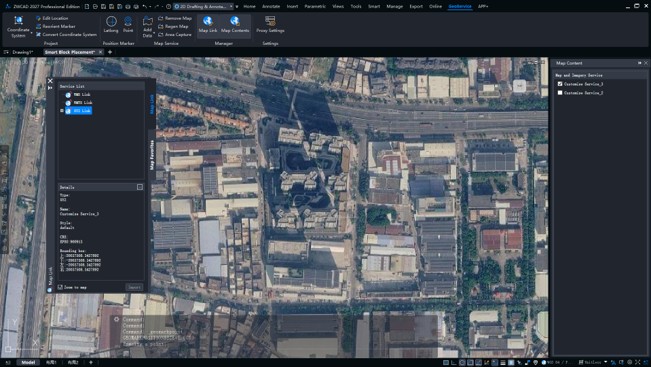651x367 pixels.
Task: Click the Import button
Action: pos(134,287)
